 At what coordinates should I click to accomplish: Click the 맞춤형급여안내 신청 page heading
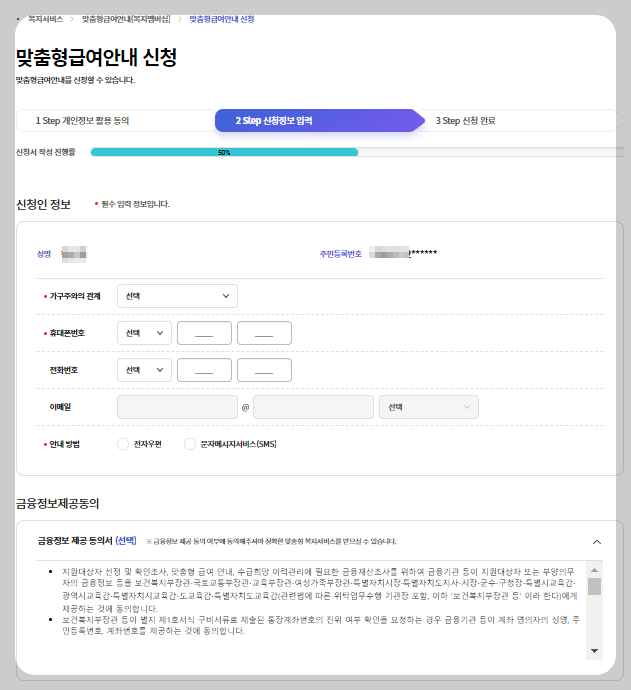coord(96,57)
